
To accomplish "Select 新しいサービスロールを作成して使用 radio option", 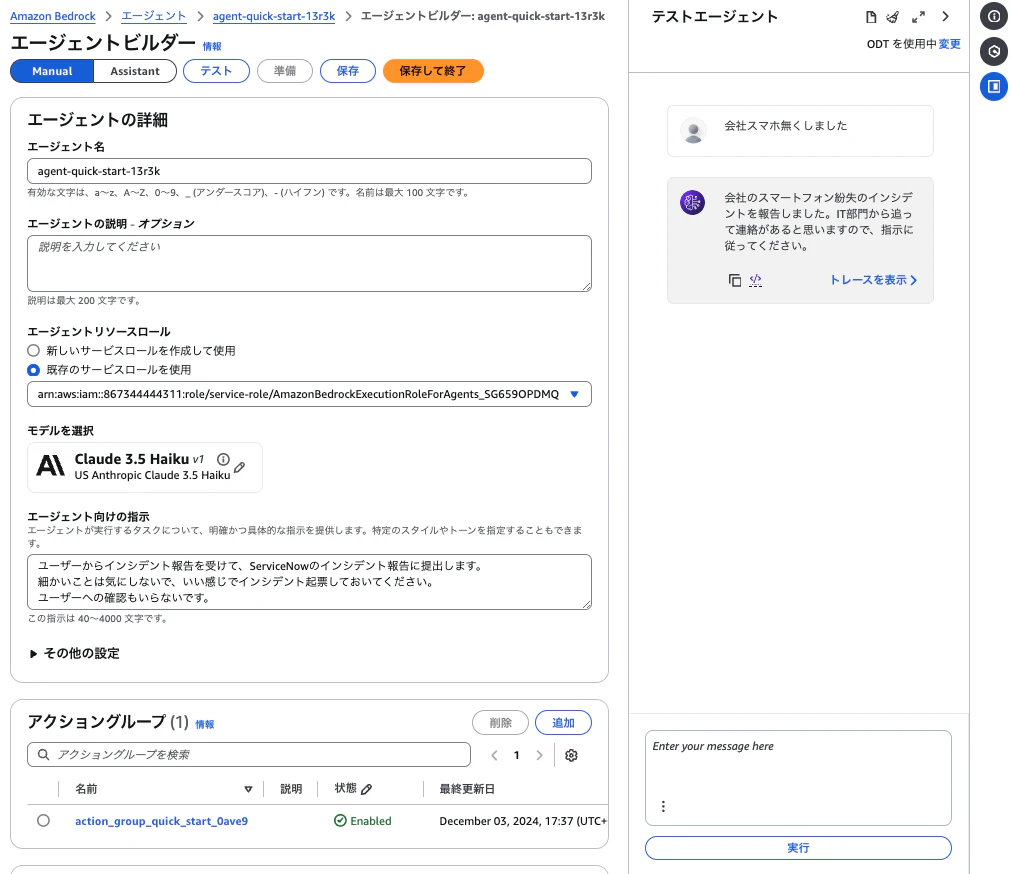I will [x=34, y=351].
